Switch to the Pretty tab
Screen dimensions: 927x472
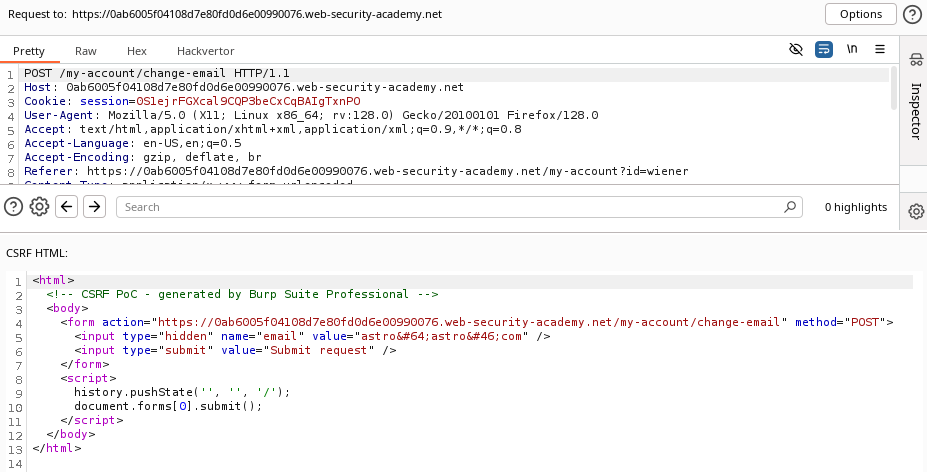coord(29,51)
